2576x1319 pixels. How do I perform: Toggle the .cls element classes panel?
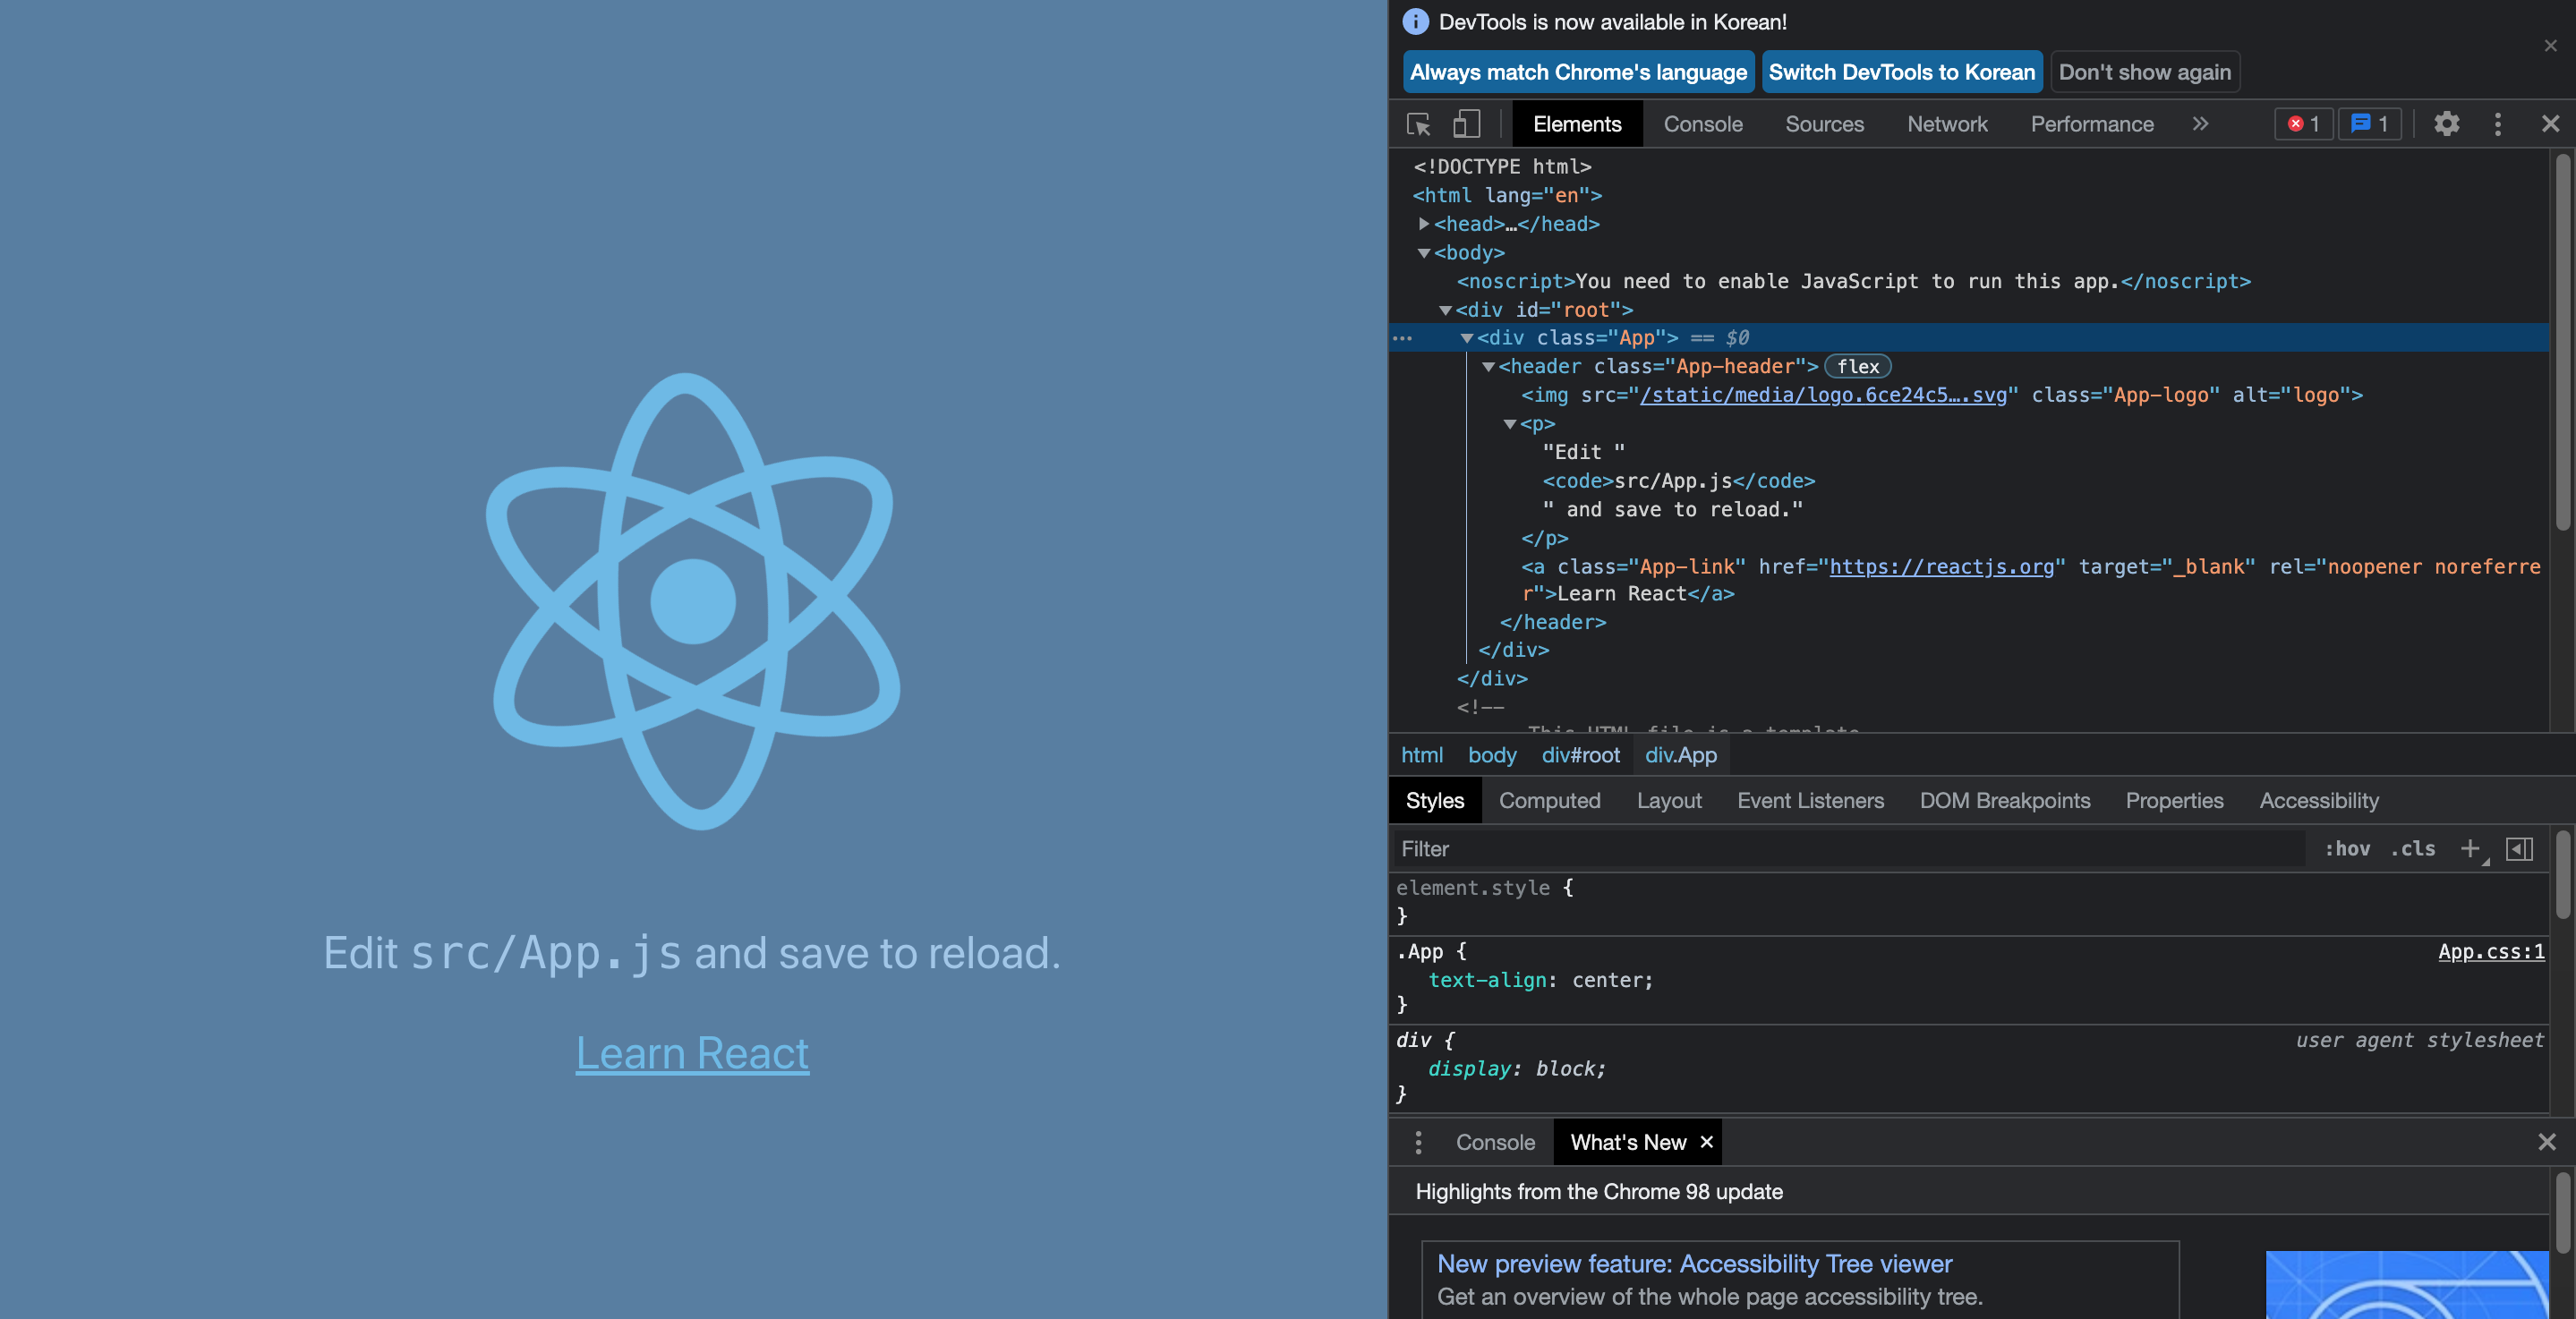(x=2412, y=849)
